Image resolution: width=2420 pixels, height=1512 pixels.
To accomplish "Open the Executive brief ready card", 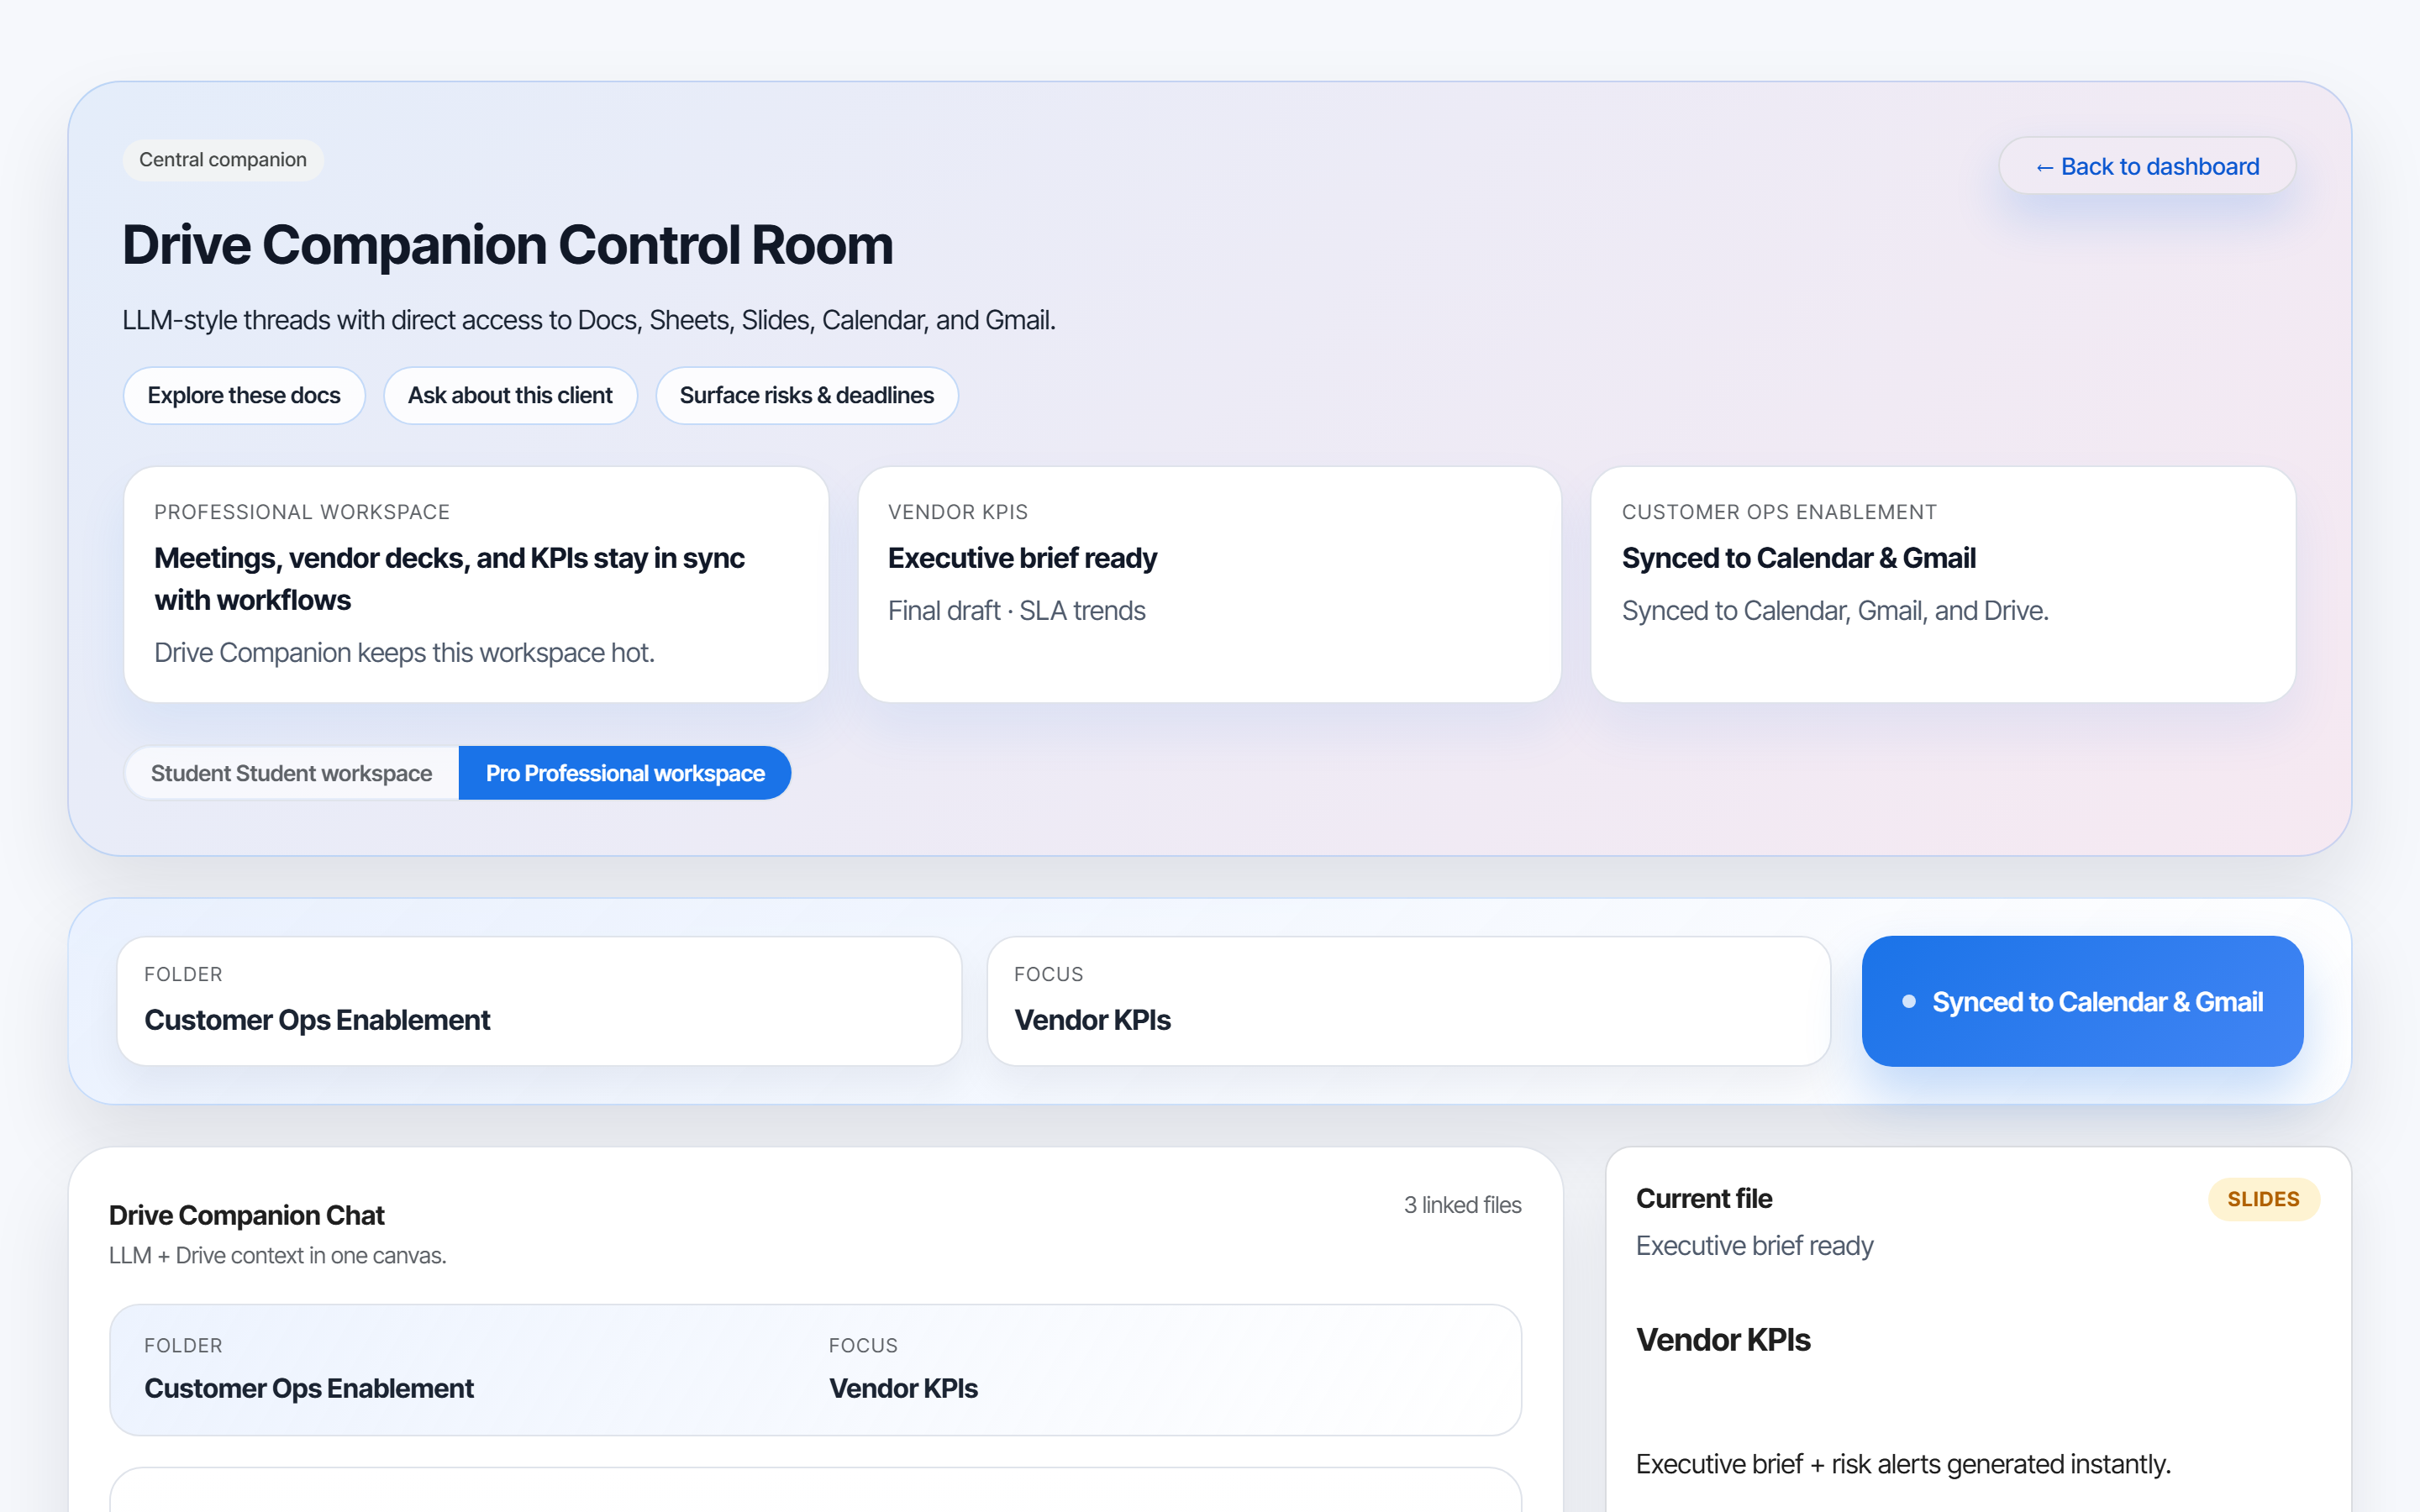I will click(x=1209, y=584).
